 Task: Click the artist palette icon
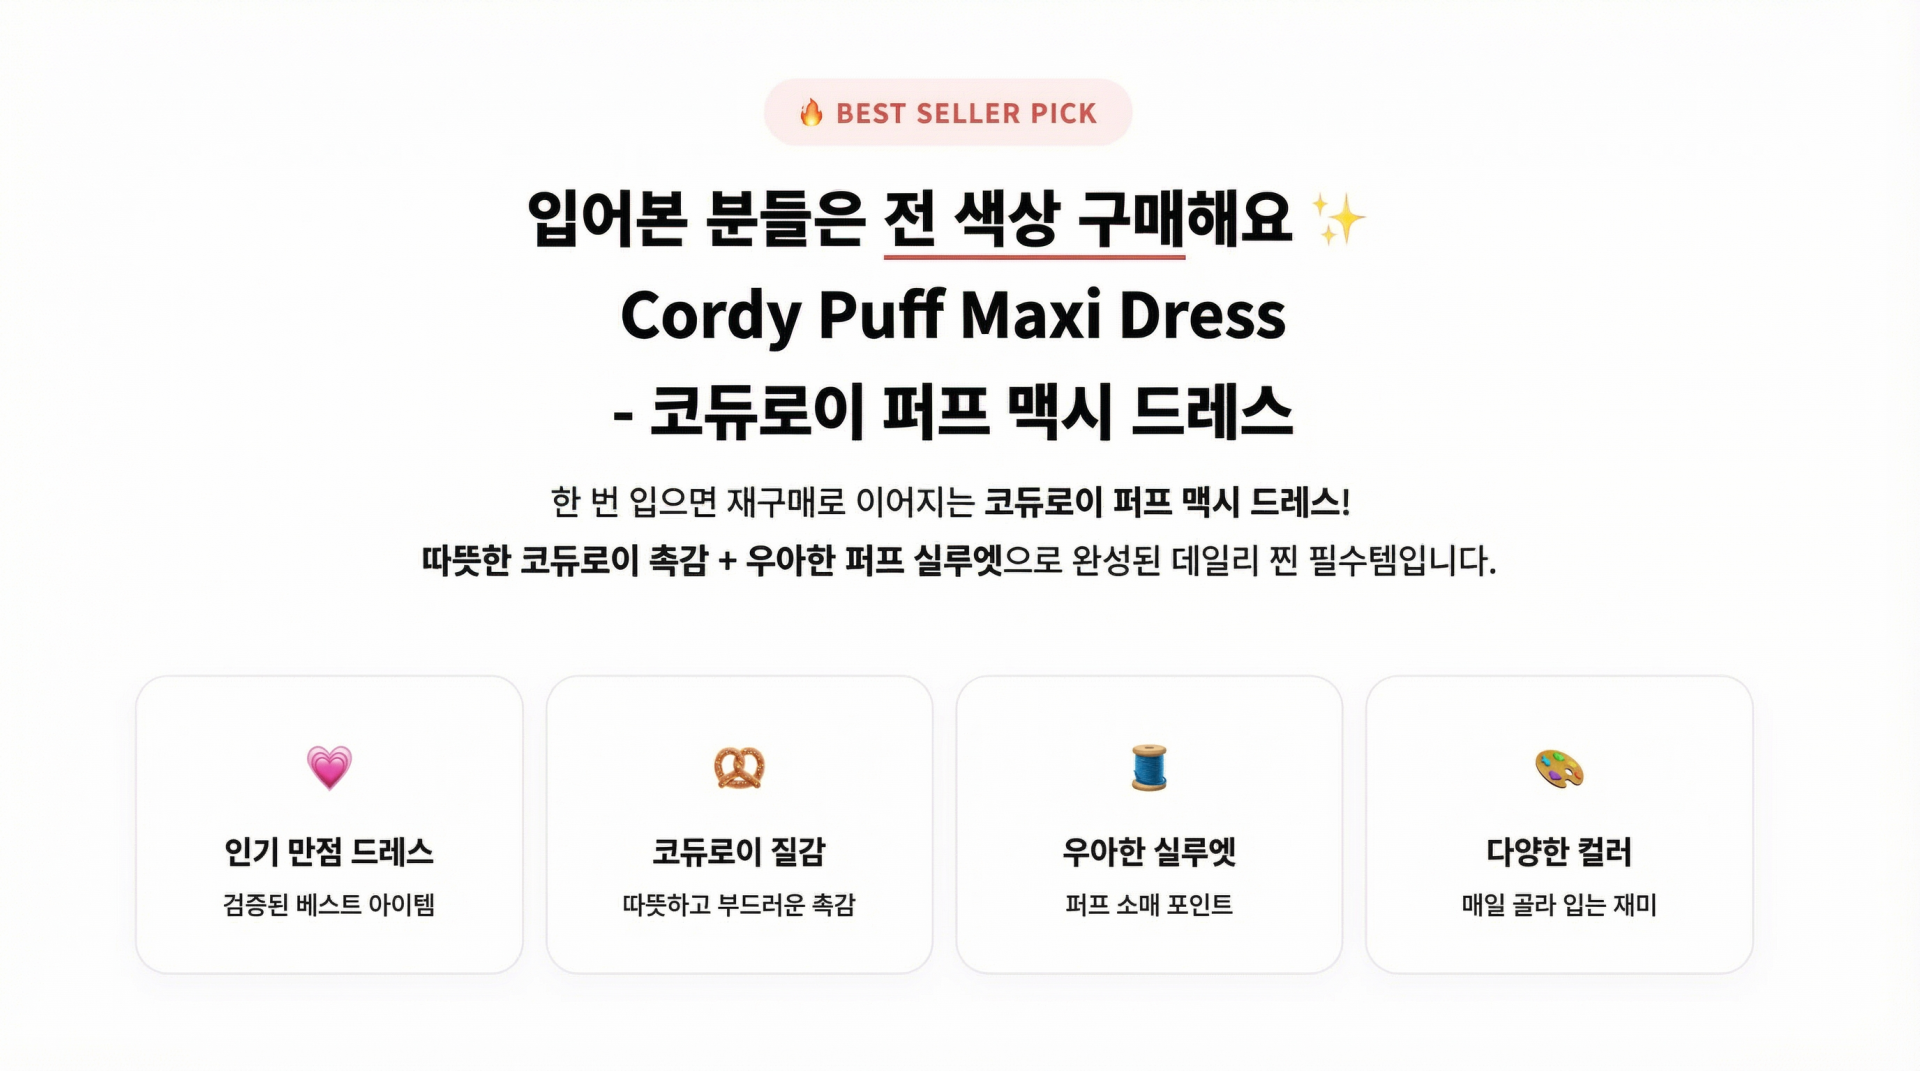point(1559,769)
